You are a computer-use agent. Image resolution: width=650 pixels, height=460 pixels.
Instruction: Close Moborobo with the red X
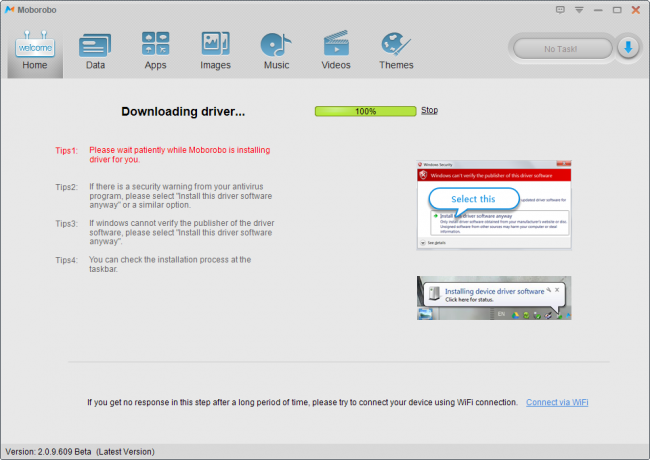pyautogui.click(x=635, y=10)
